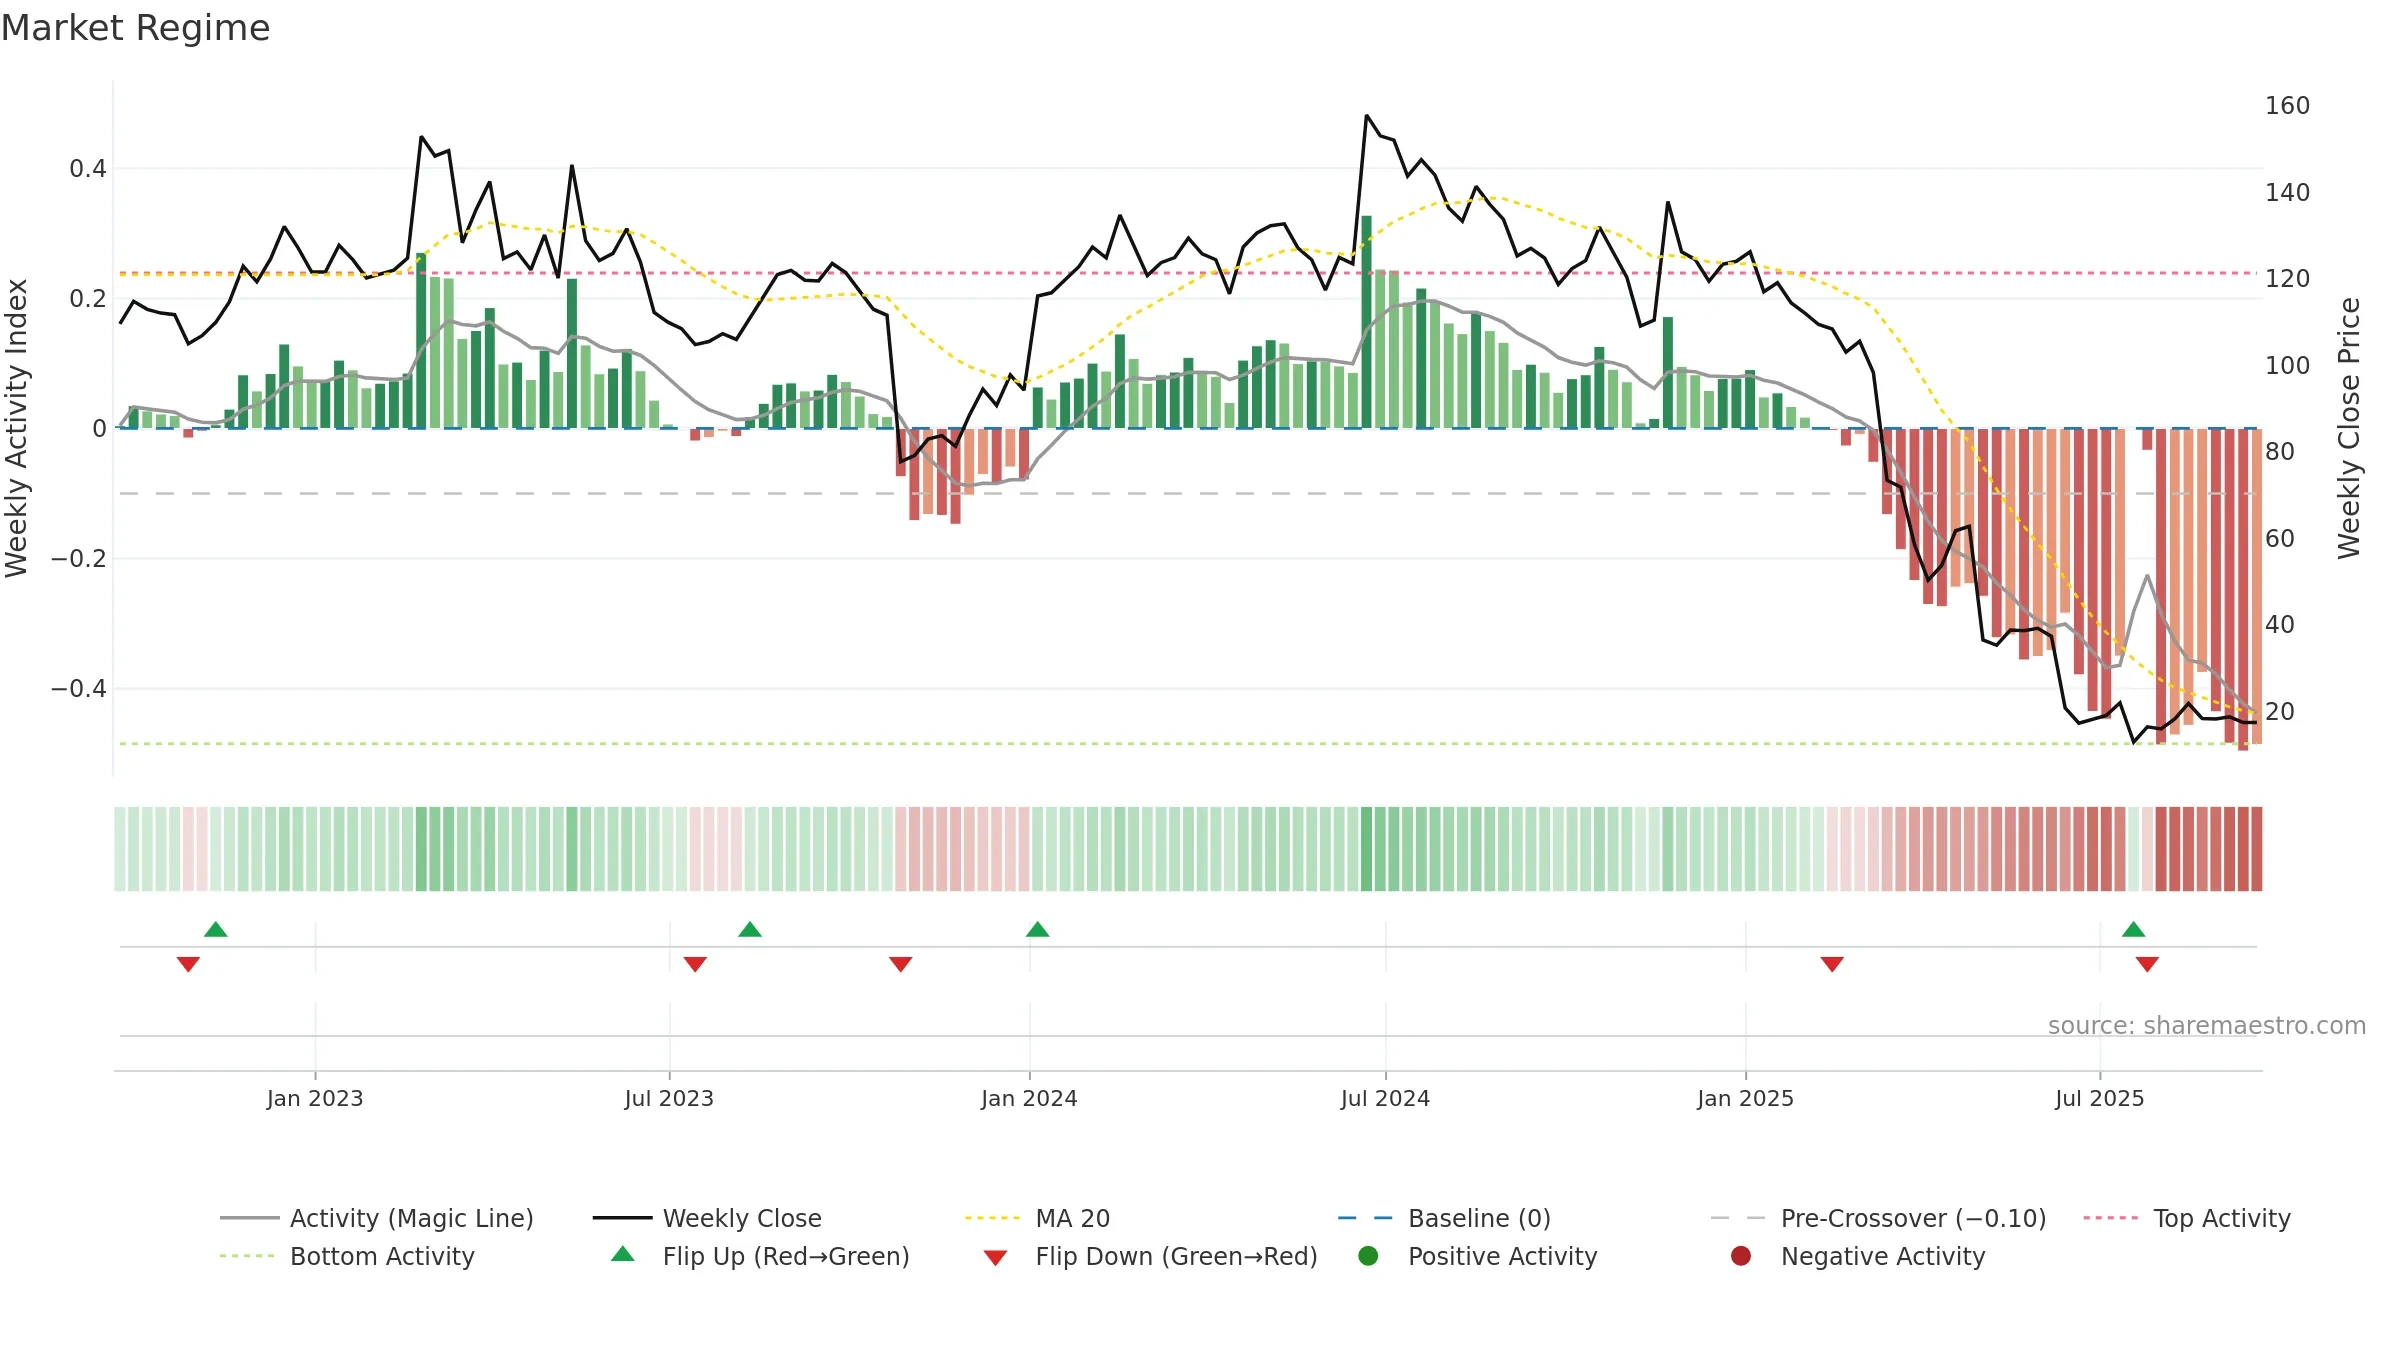The width and height of the screenshot is (2400, 1350).
Task: Toggle the Top Activity legend entry
Action: pos(2187,1218)
